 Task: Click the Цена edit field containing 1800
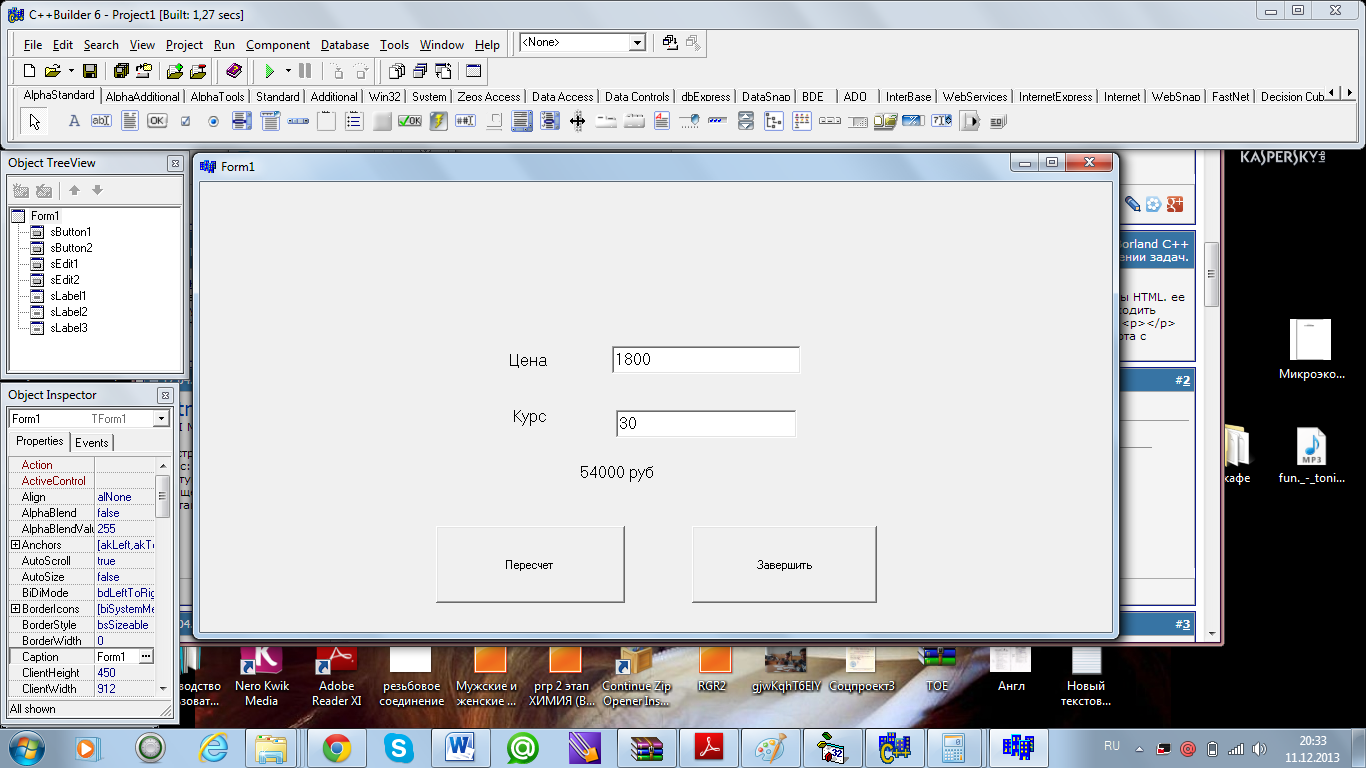(x=706, y=360)
